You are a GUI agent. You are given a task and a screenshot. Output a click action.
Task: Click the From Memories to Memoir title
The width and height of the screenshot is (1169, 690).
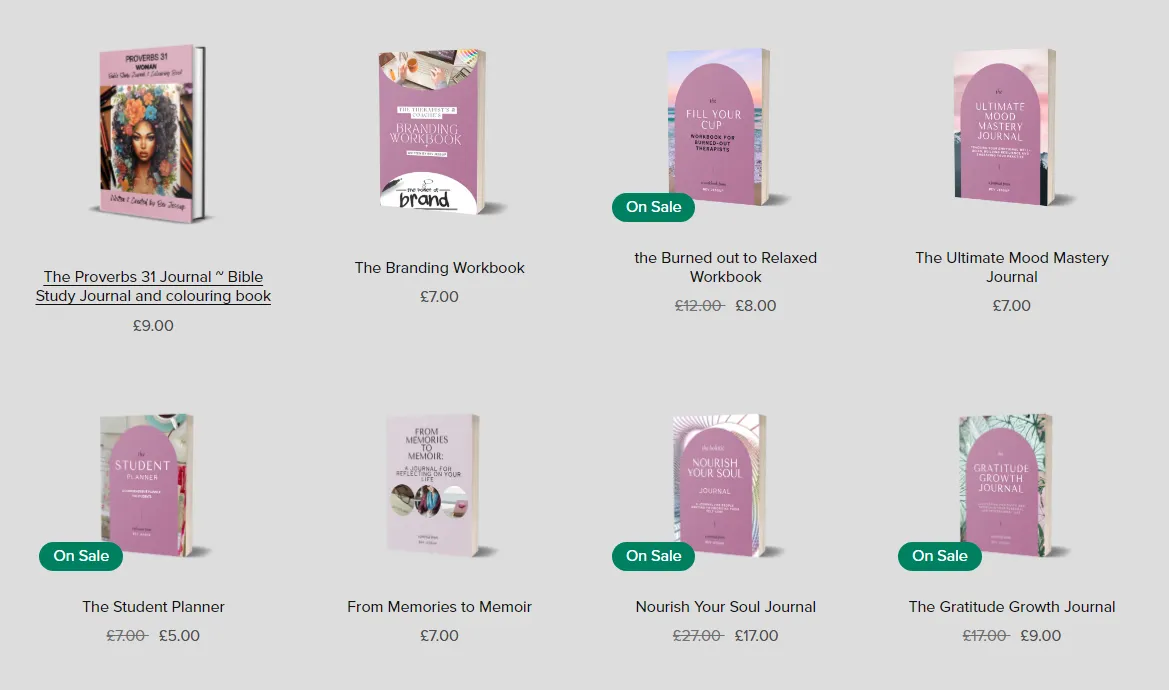coord(439,607)
